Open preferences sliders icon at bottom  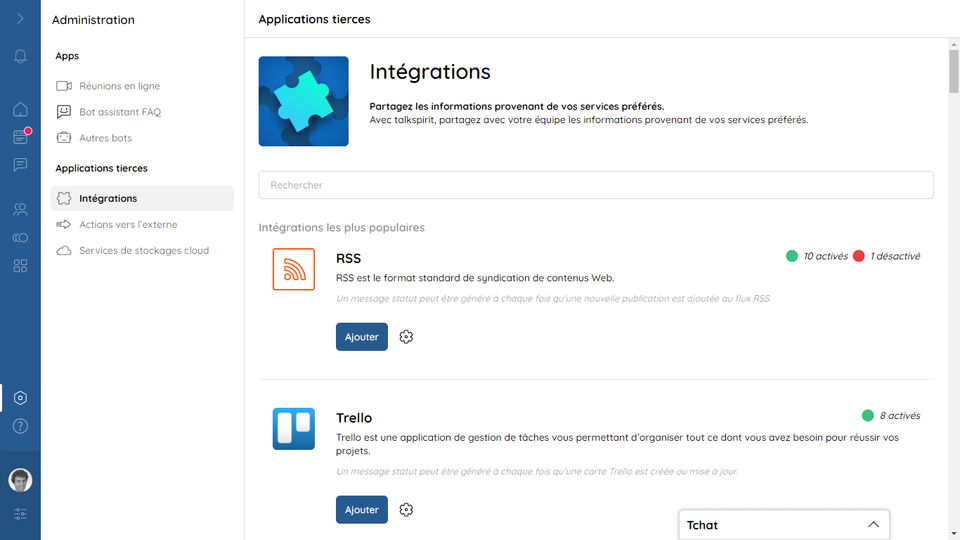[20, 514]
